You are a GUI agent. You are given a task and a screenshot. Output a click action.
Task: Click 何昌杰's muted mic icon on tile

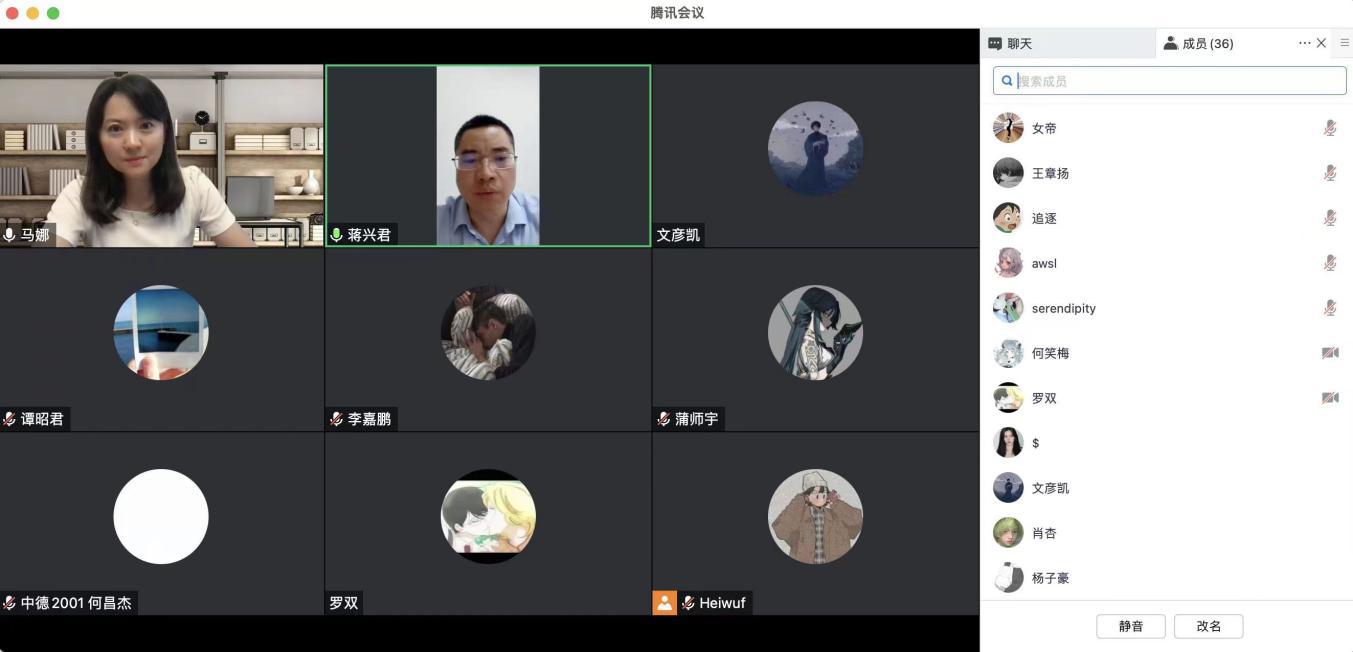point(10,603)
